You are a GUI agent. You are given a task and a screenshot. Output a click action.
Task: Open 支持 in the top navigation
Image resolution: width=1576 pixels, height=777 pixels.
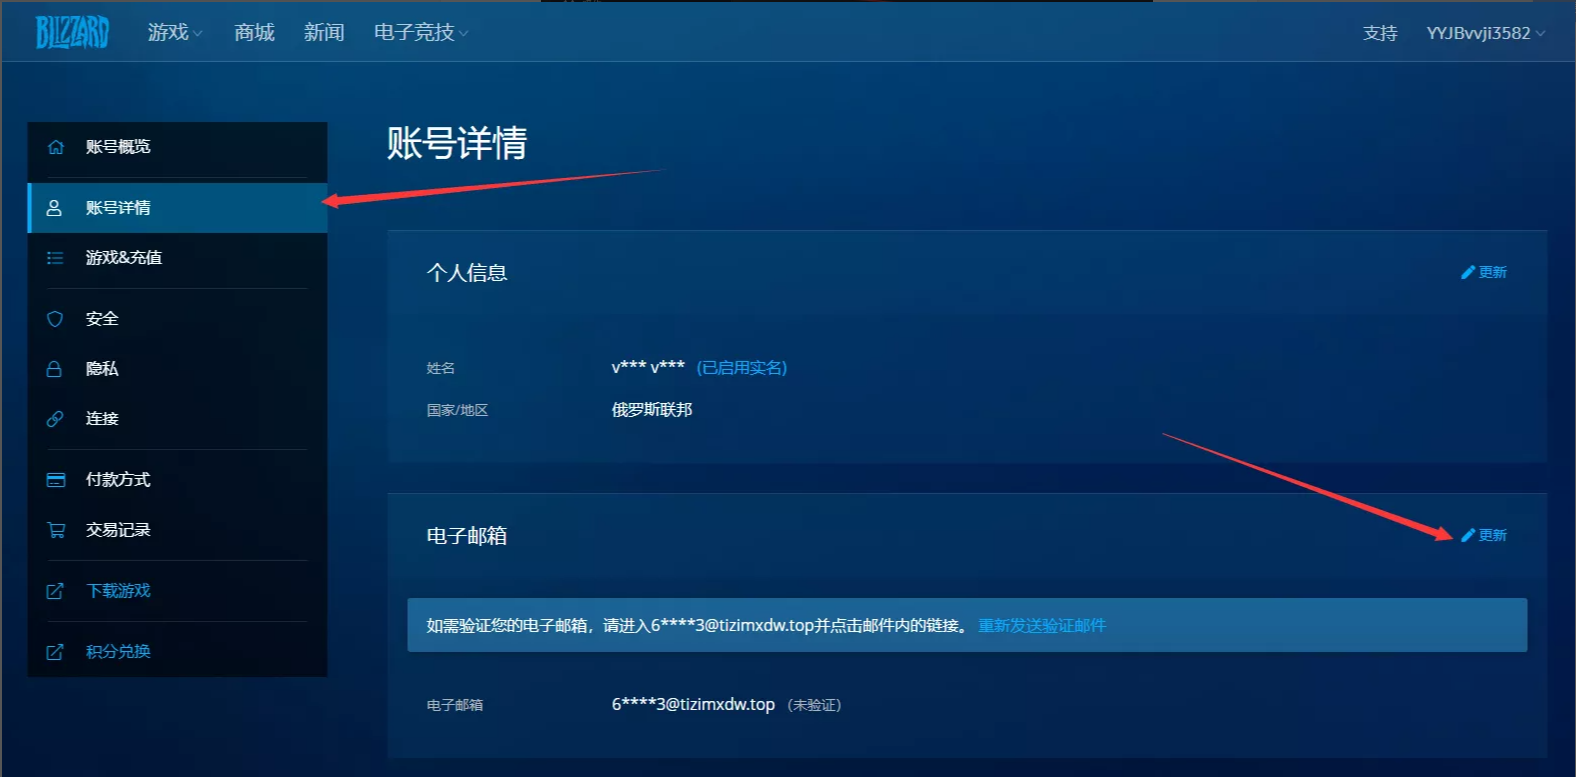pyautogui.click(x=1380, y=33)
